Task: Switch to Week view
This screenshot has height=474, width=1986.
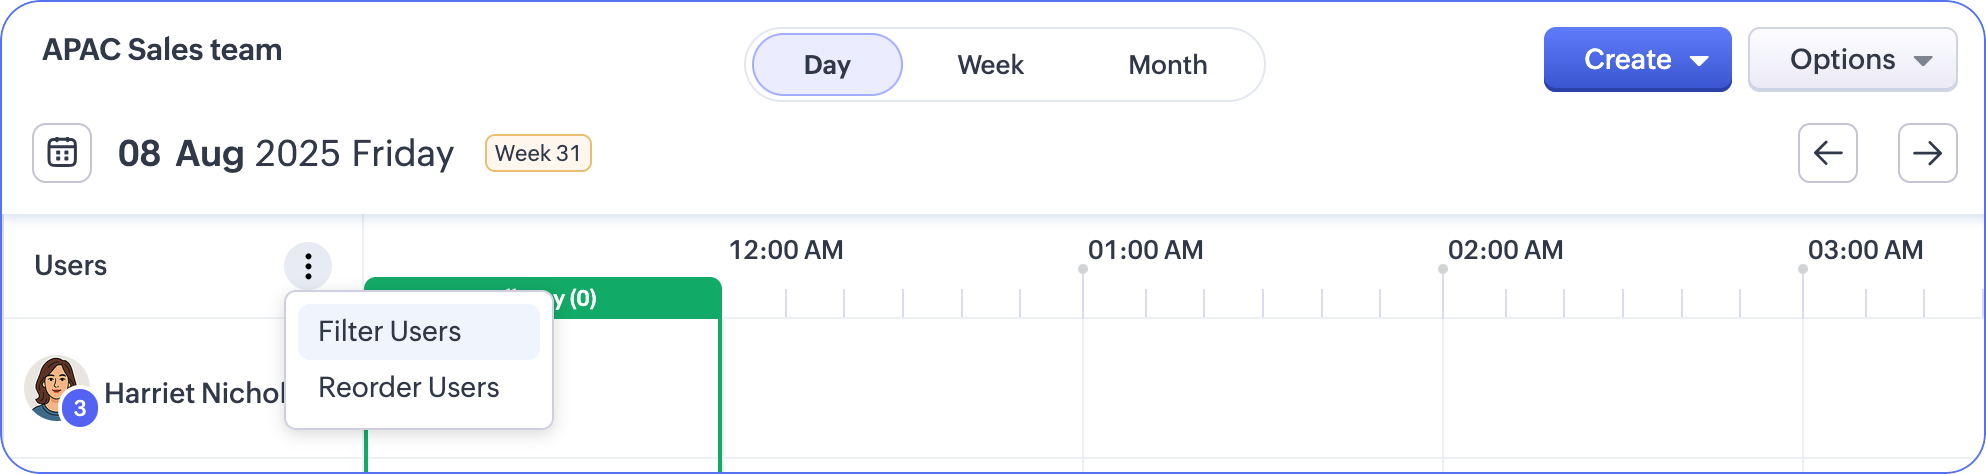Action: (x=990, y=65)
